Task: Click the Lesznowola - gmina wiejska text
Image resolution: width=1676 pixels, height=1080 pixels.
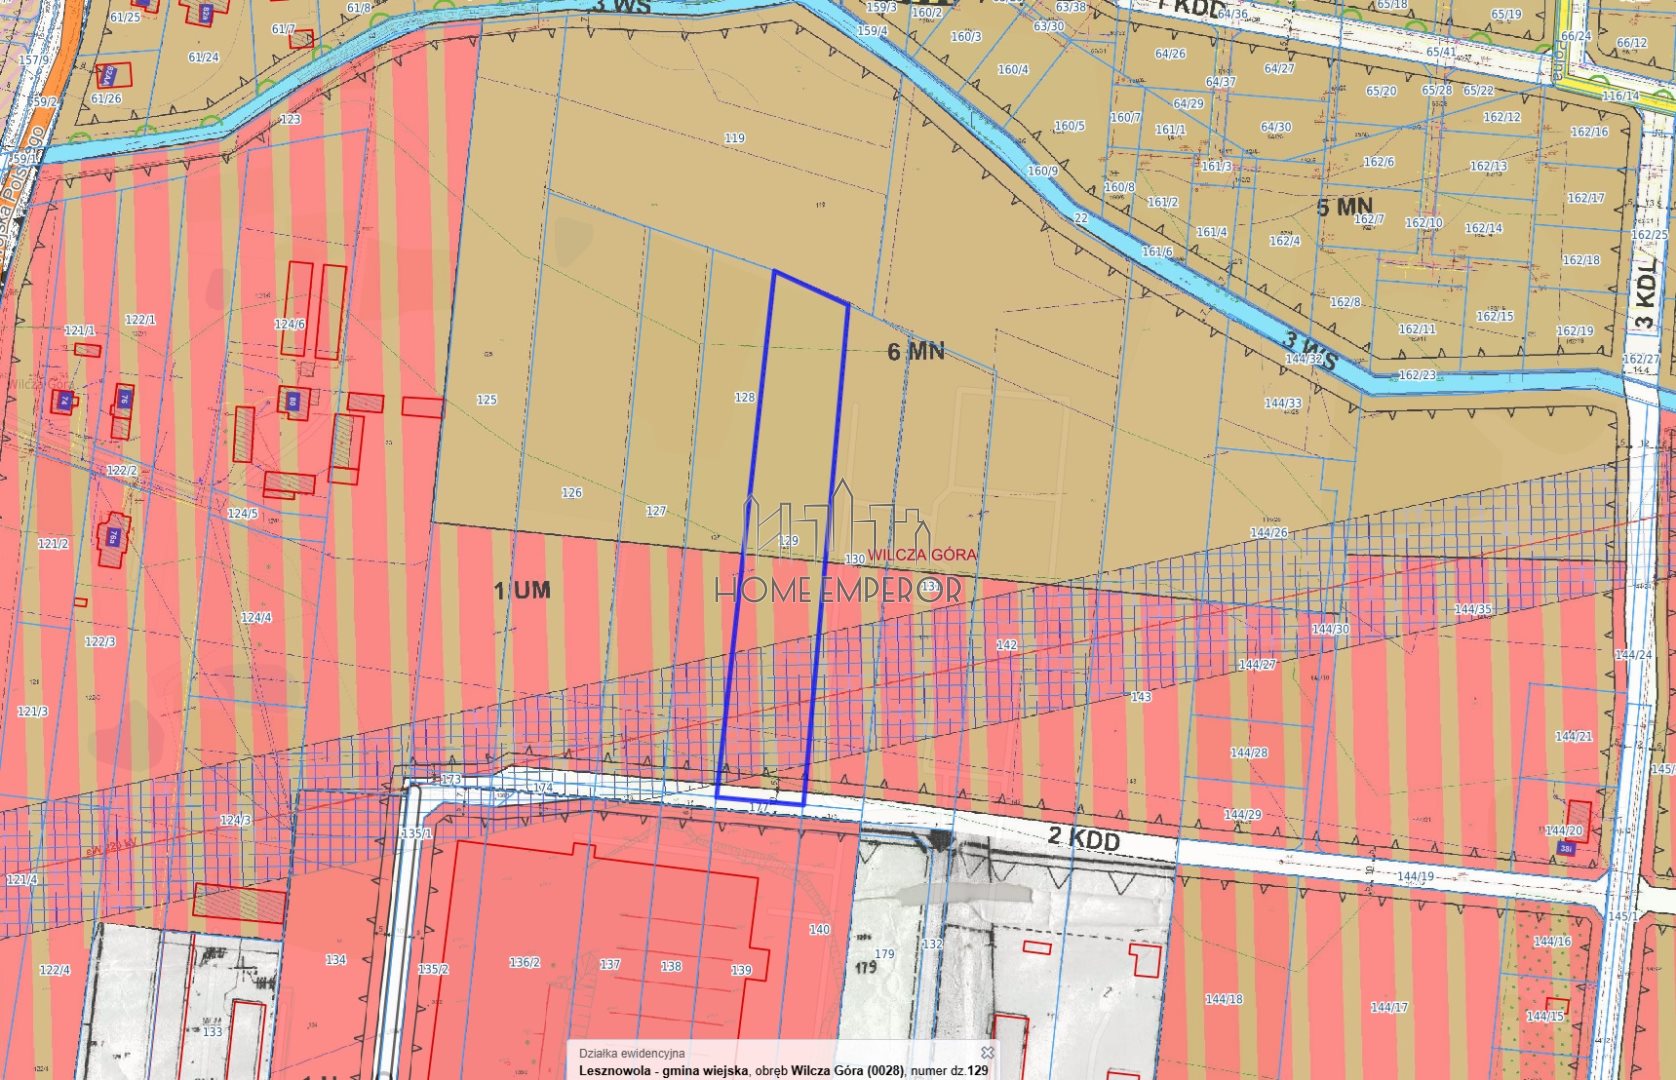Action: click(664, 1071)
